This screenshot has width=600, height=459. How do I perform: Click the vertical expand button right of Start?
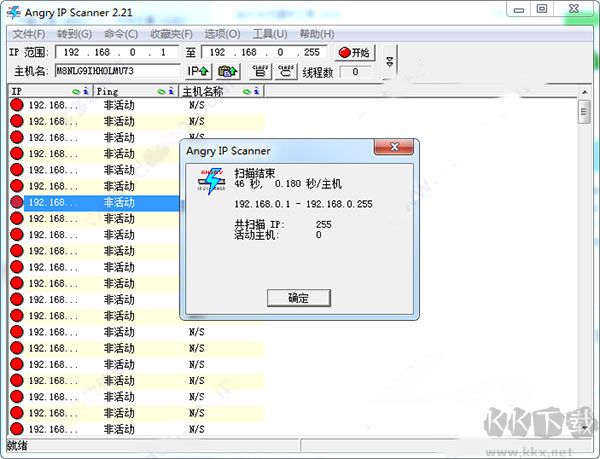pyautogui.click(x=389, y=61)
